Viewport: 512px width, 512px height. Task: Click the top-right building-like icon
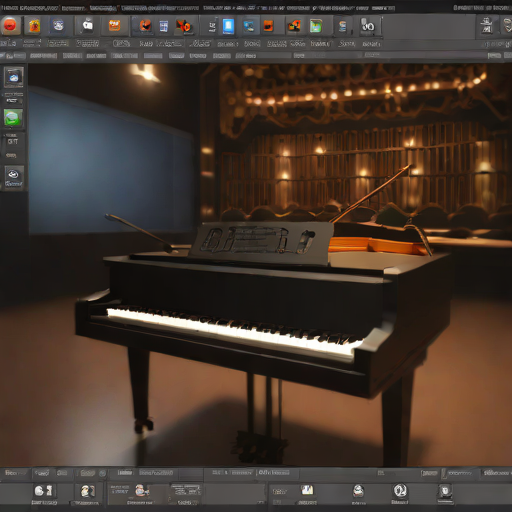(x=487, y=25)
